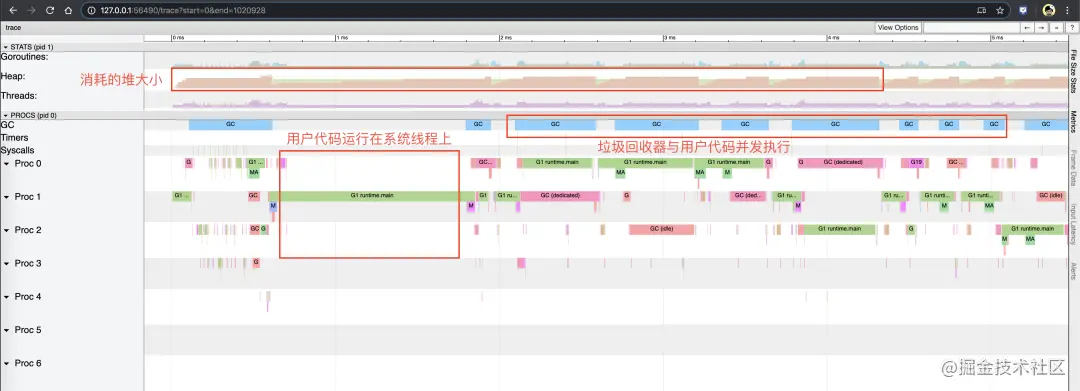Open the browser profile avatar
The image size is (1080, 391).
click(x=1048, y=10)
